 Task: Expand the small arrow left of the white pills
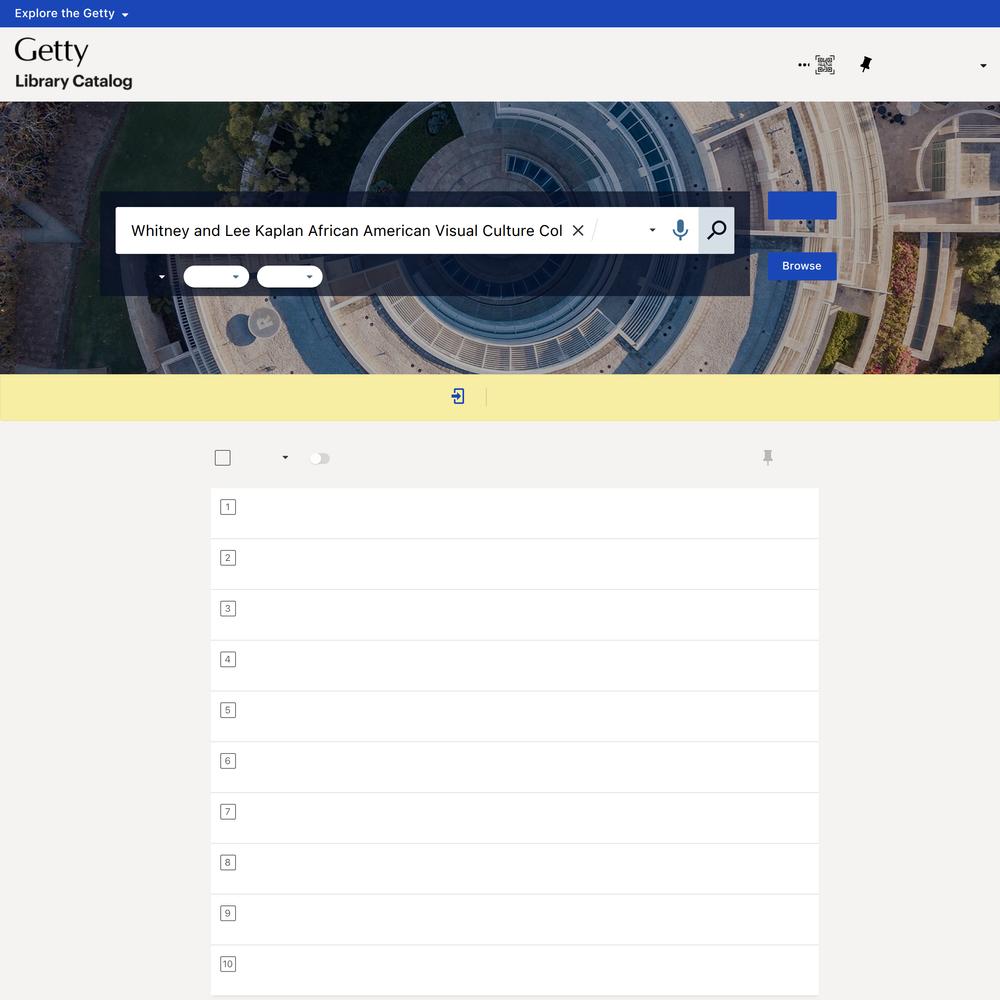(x=162, y=277)
